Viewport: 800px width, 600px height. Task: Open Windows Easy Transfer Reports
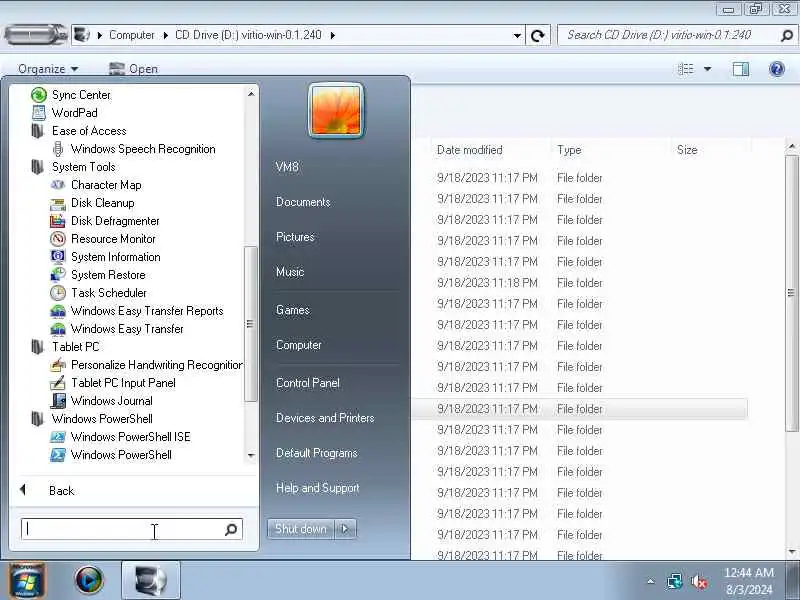click(137, 311)
